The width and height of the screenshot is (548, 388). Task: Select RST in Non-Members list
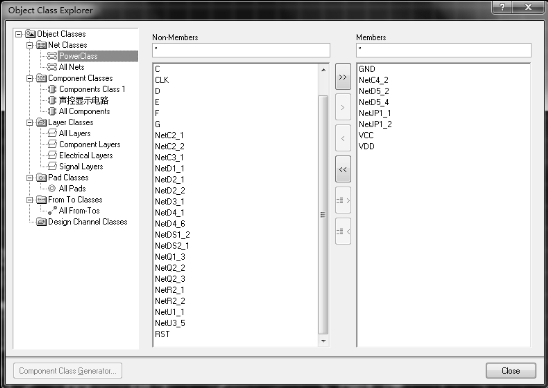point(162,334)
